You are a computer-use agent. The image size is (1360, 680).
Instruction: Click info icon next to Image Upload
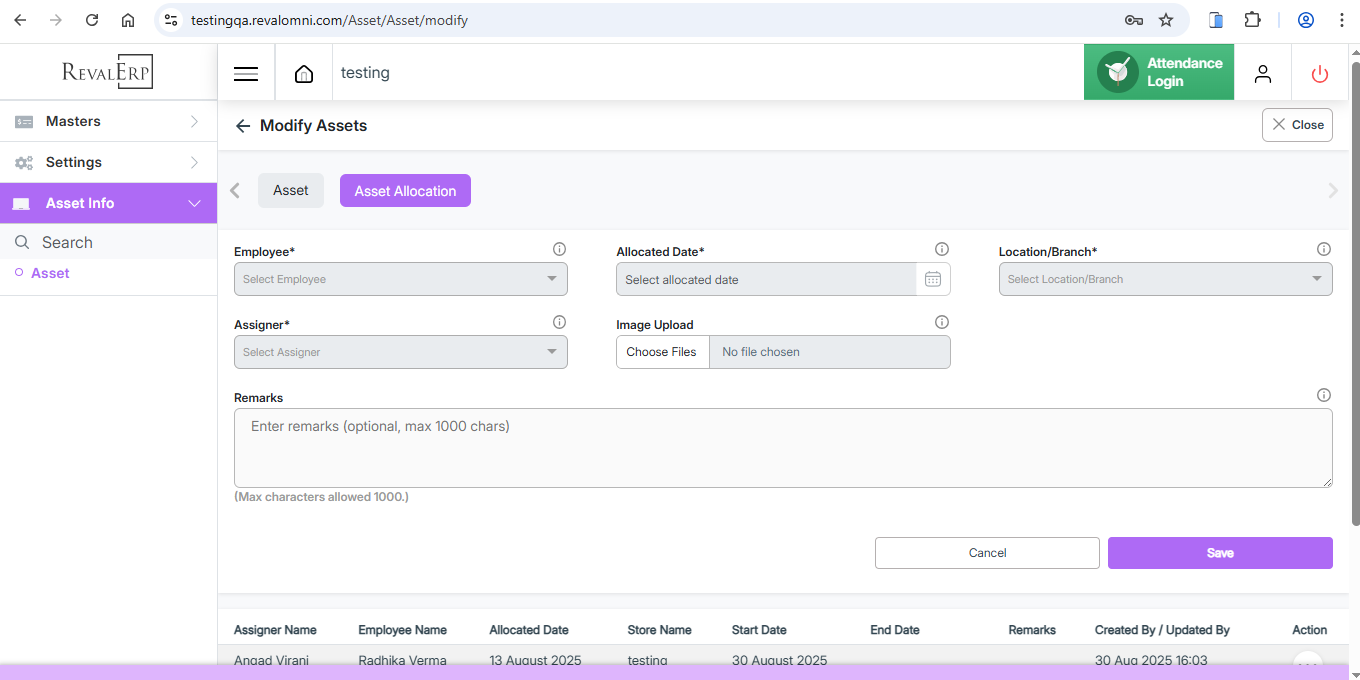[x=941, y=323]
